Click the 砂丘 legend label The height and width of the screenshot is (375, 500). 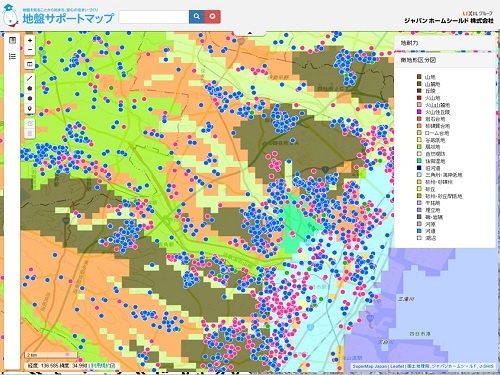click(430, 189)
